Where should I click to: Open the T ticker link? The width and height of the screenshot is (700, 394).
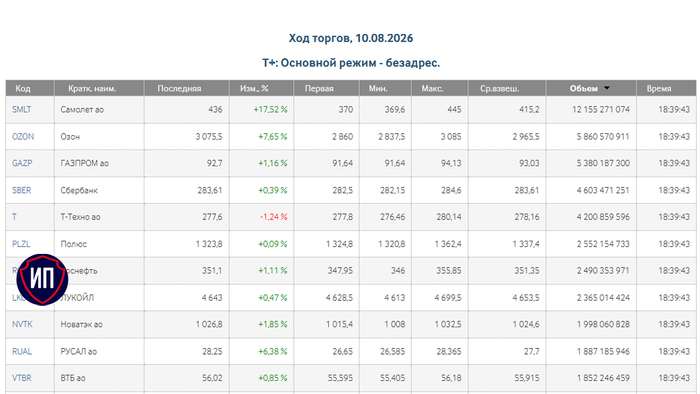pyautogui.click(x=14, y=217)
